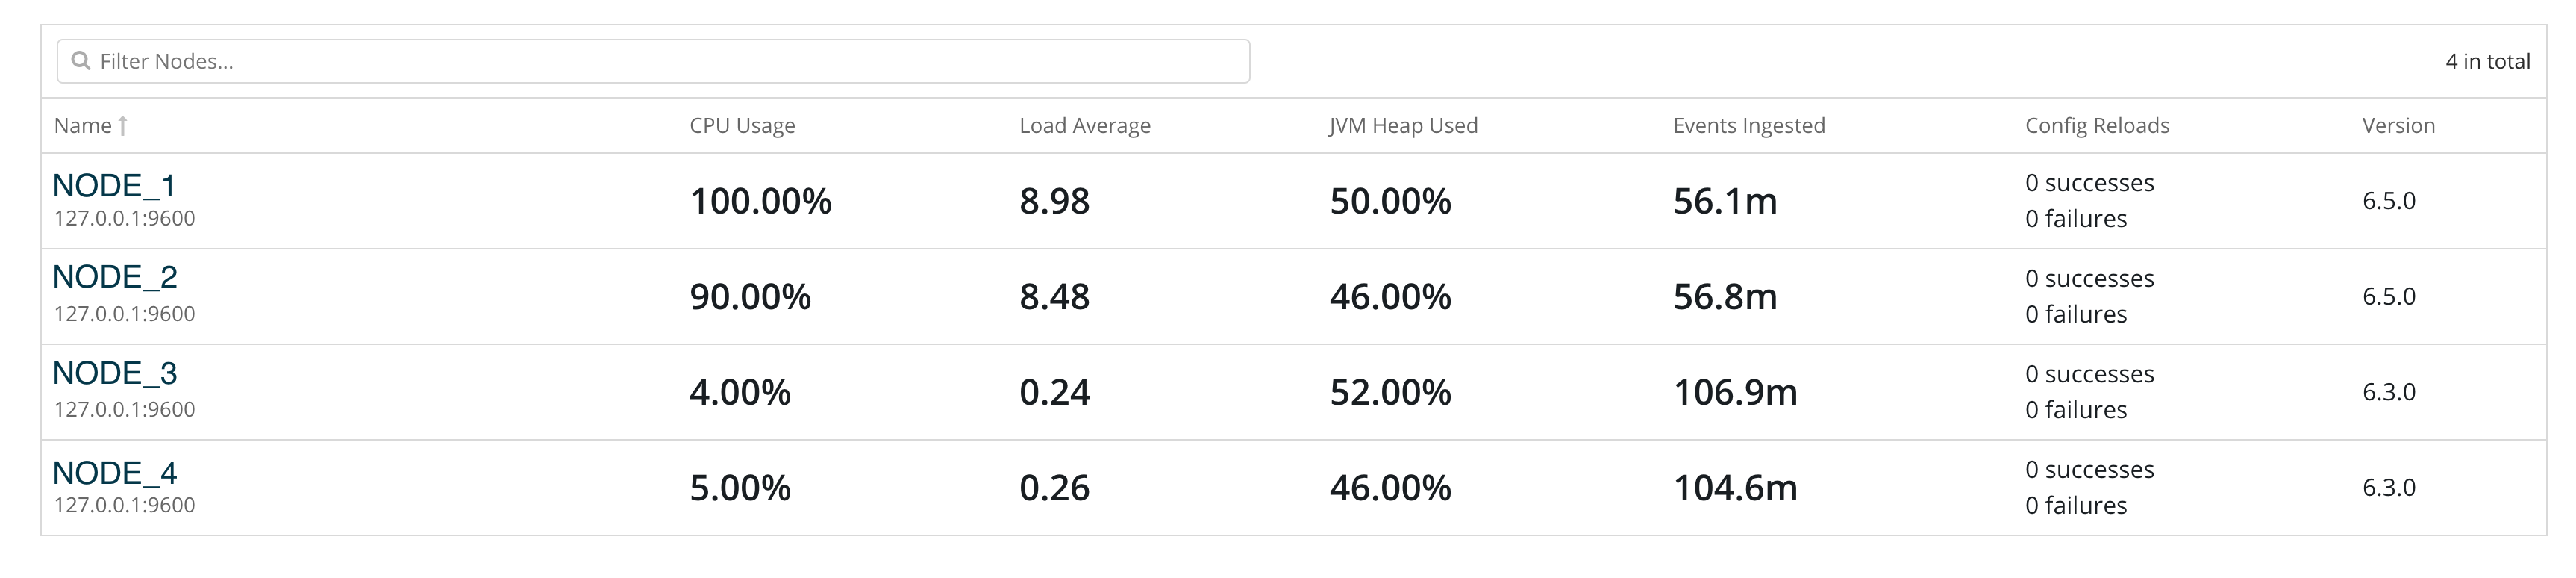Click the magnifier icon in the filter box

(x=81, y=61)
